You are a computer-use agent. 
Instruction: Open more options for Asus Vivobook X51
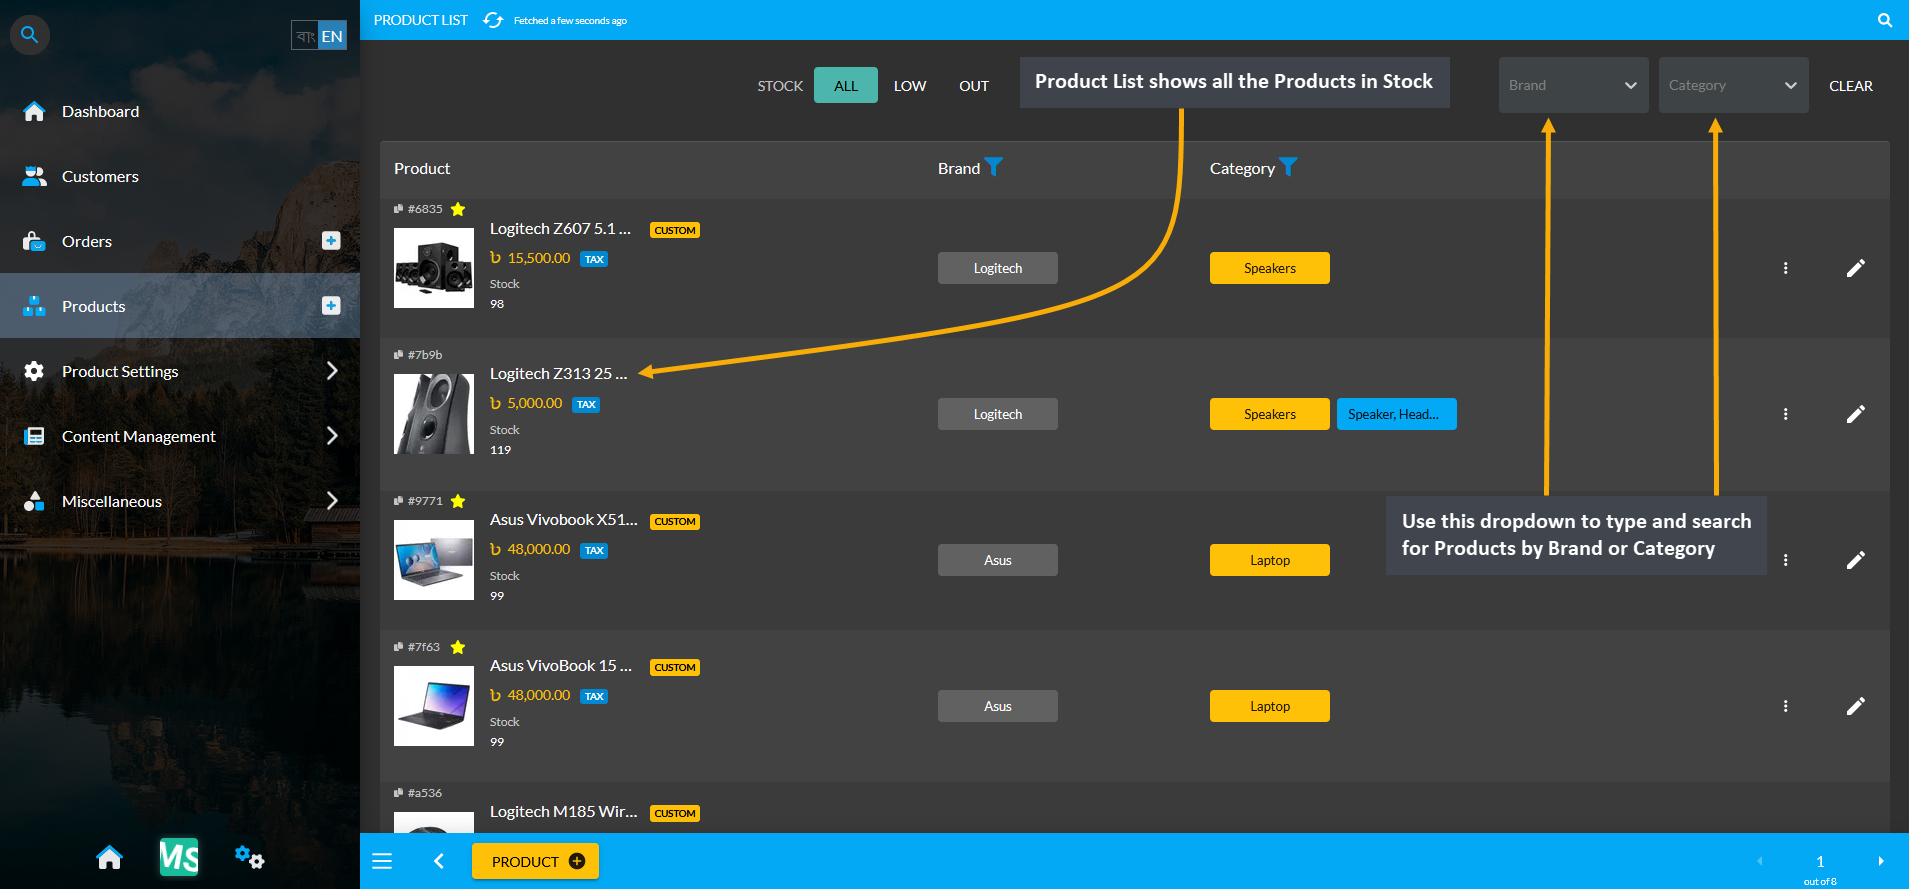[x=1786, y=560]
